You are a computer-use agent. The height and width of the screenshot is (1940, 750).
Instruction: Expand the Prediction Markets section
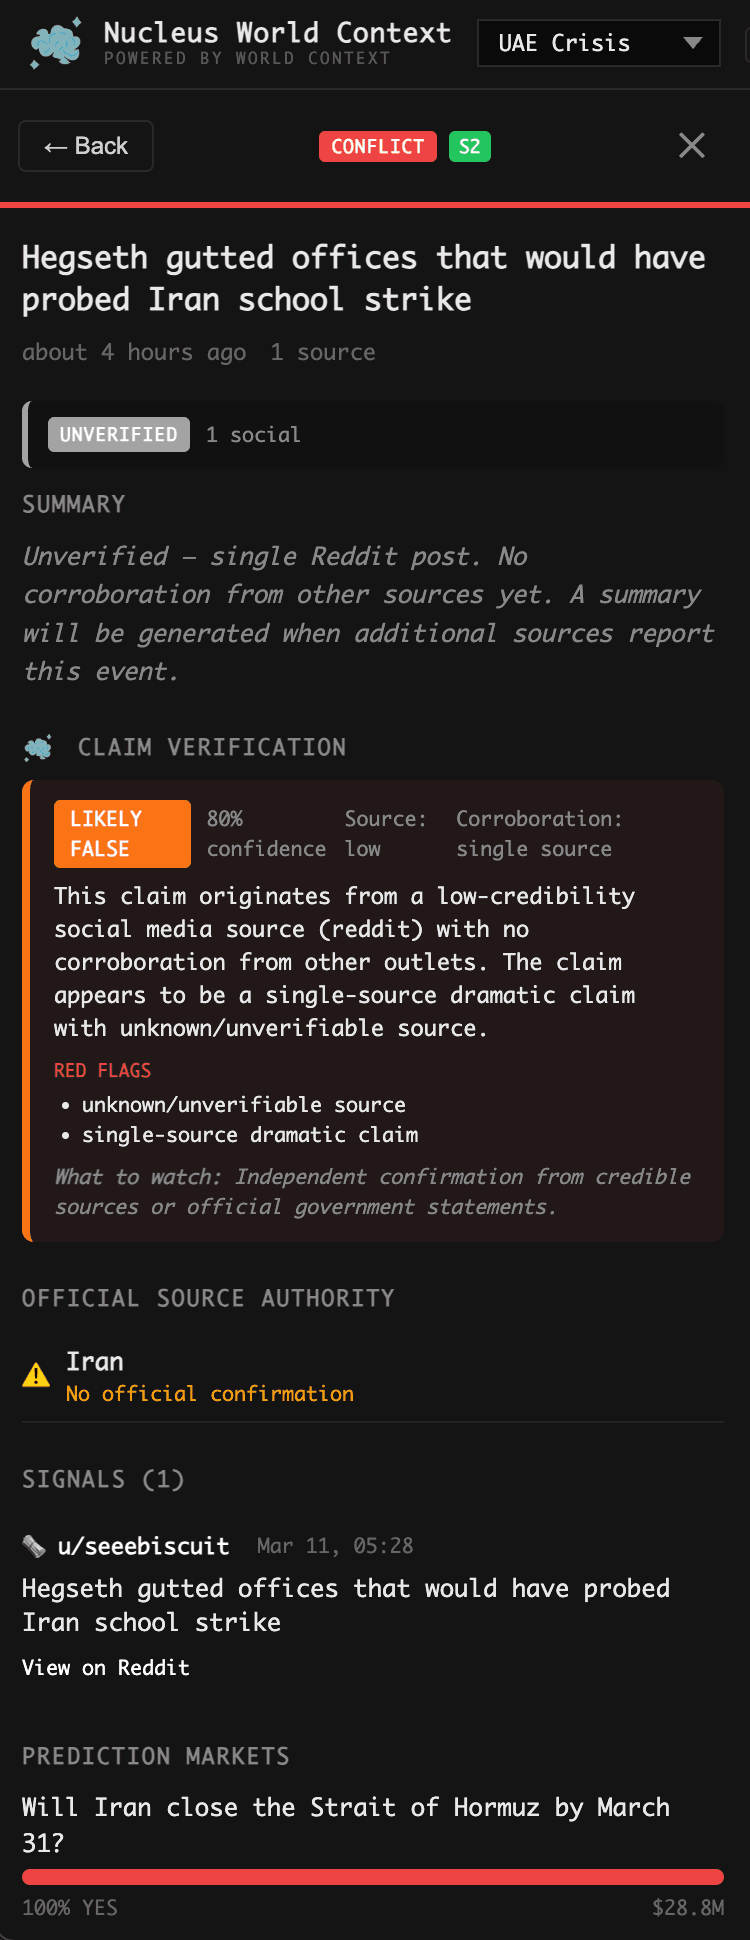pyautogui.click(x=155, y=1757)
